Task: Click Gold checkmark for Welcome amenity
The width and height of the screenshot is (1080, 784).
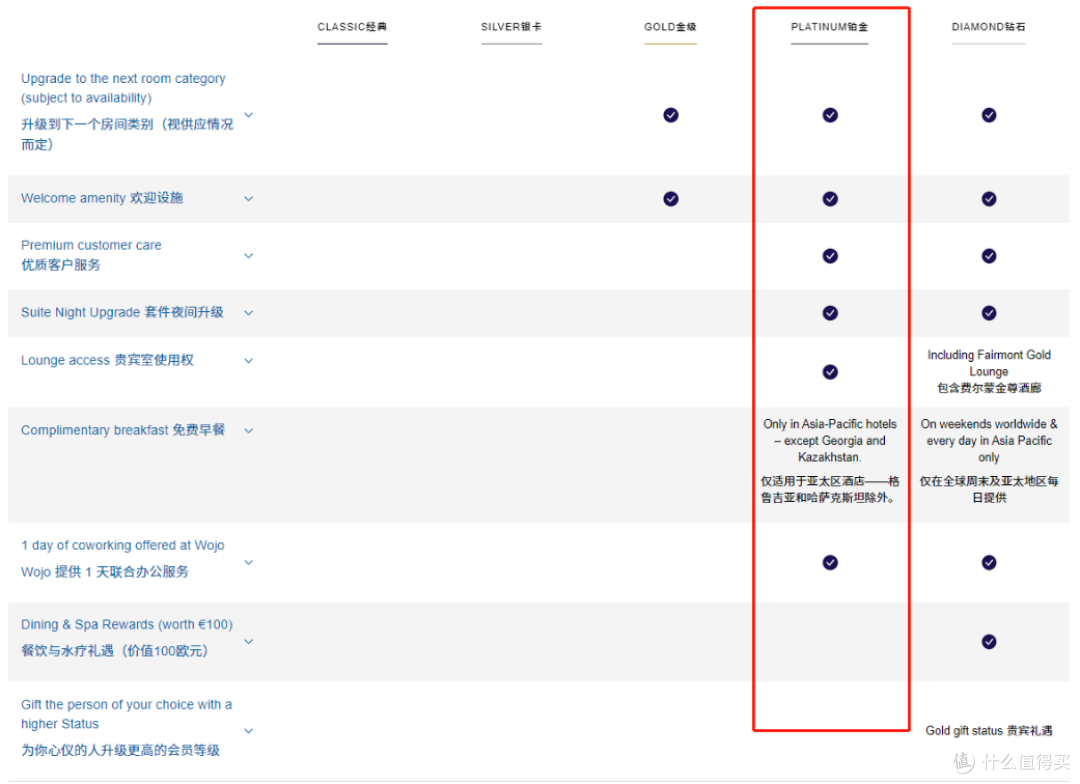Action: click(671, 199)
